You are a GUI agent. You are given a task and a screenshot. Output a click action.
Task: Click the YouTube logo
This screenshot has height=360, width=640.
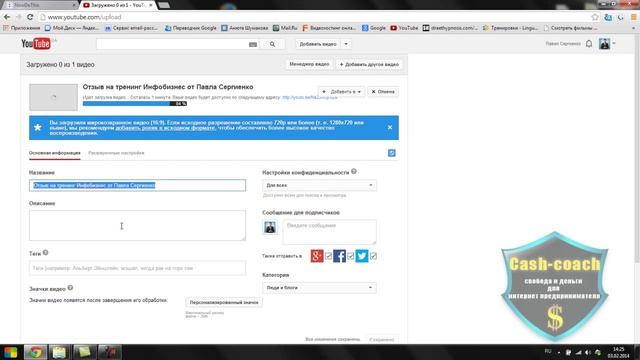click(x=36, y=43)
